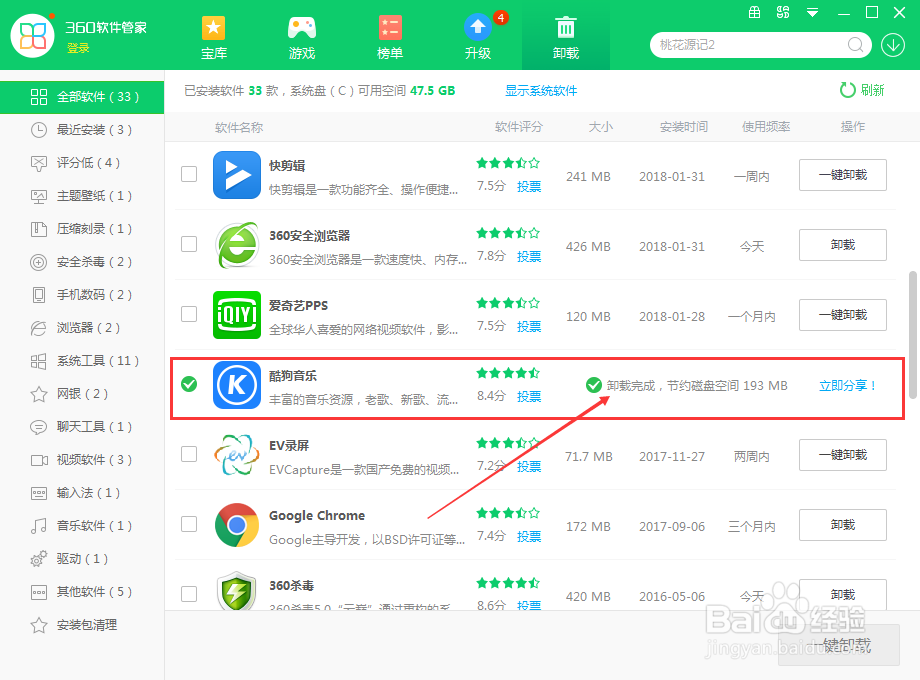This screenshot has height=680, width=920.
Task: Click 立即分享 link for 酷狗音乐
Action: (847, 385)
